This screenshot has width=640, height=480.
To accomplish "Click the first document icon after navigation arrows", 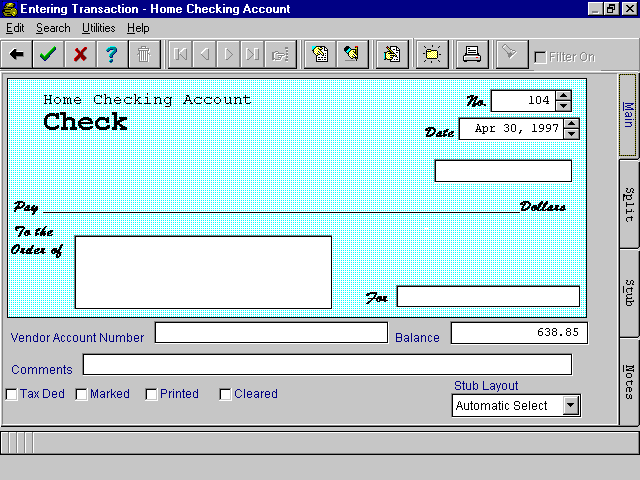I will [x=321, y=54].
